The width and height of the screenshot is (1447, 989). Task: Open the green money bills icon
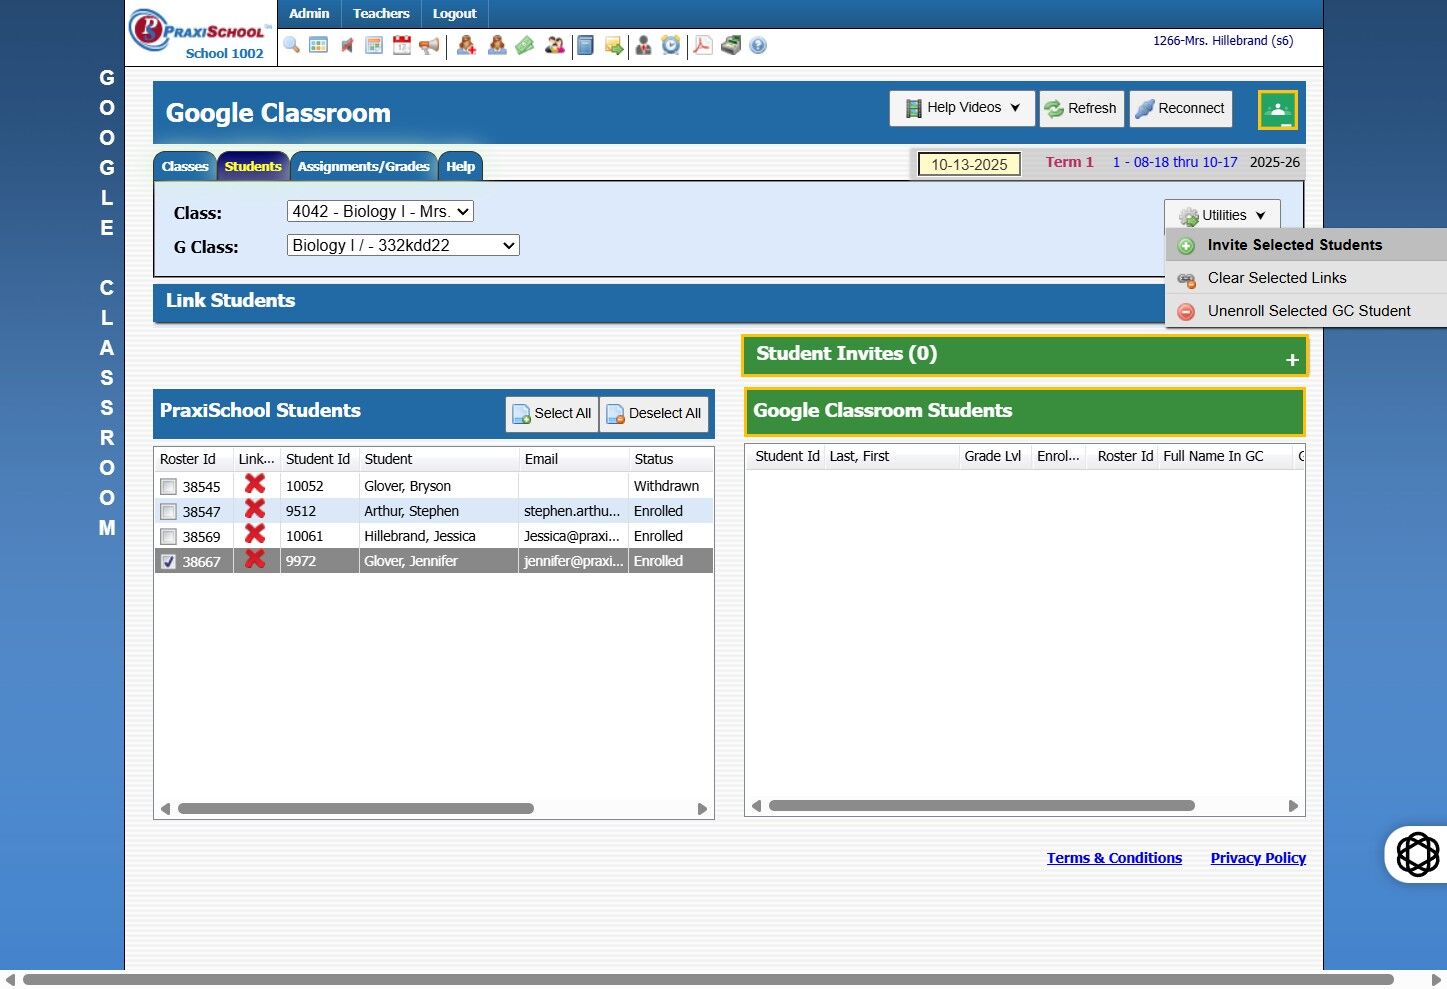point(525,45)
